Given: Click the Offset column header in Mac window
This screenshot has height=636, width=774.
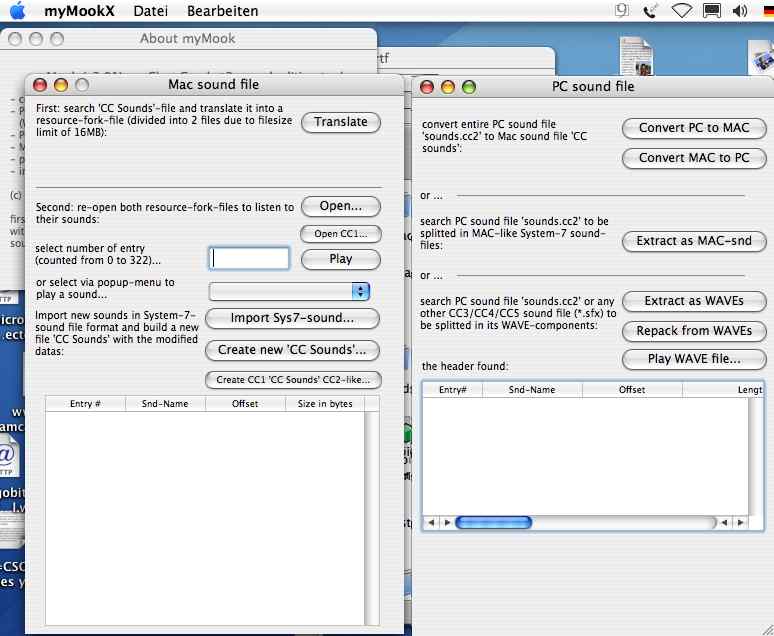Looking at the screenshot, I should 245,403.
